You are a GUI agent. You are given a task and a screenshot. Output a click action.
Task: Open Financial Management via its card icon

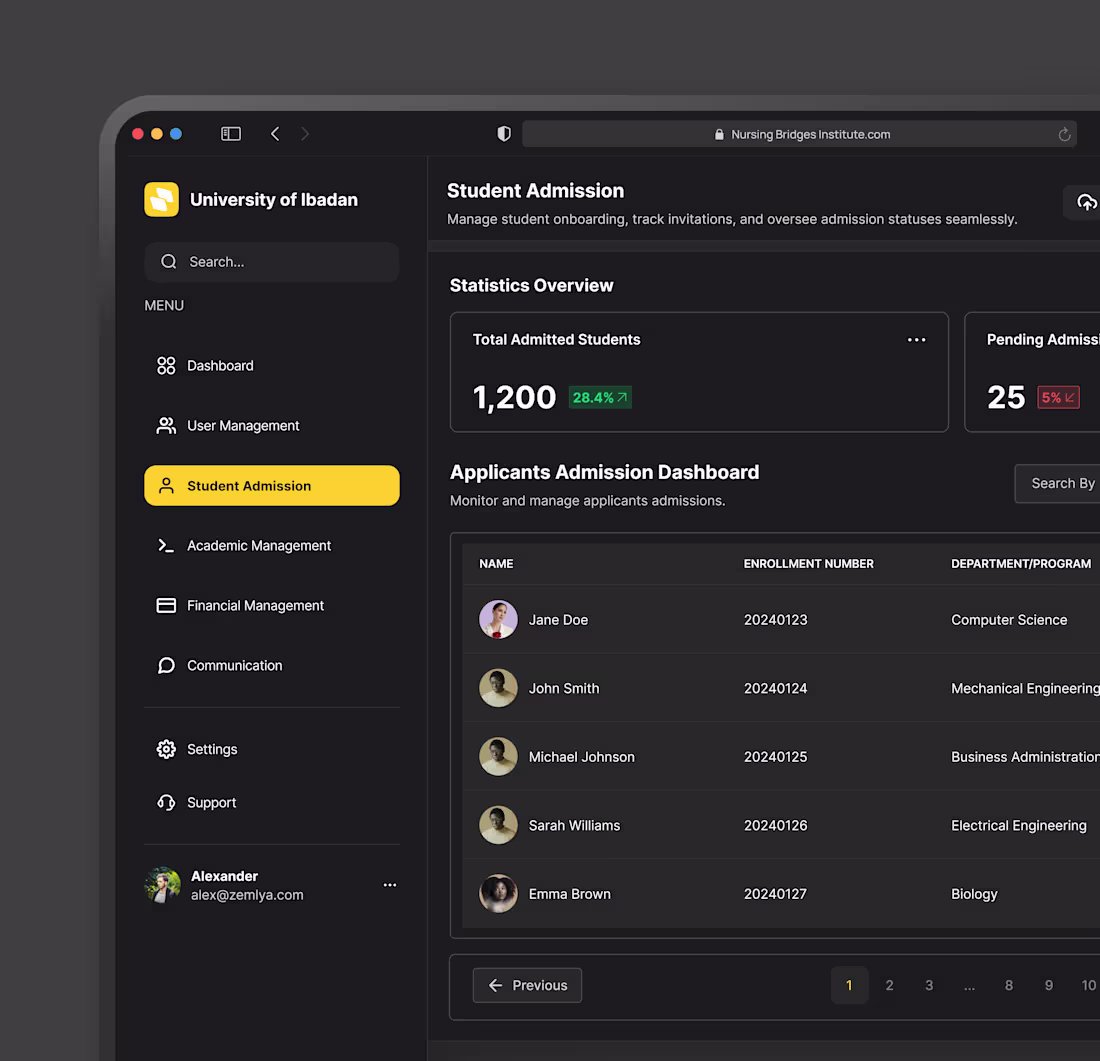point(166,605)
